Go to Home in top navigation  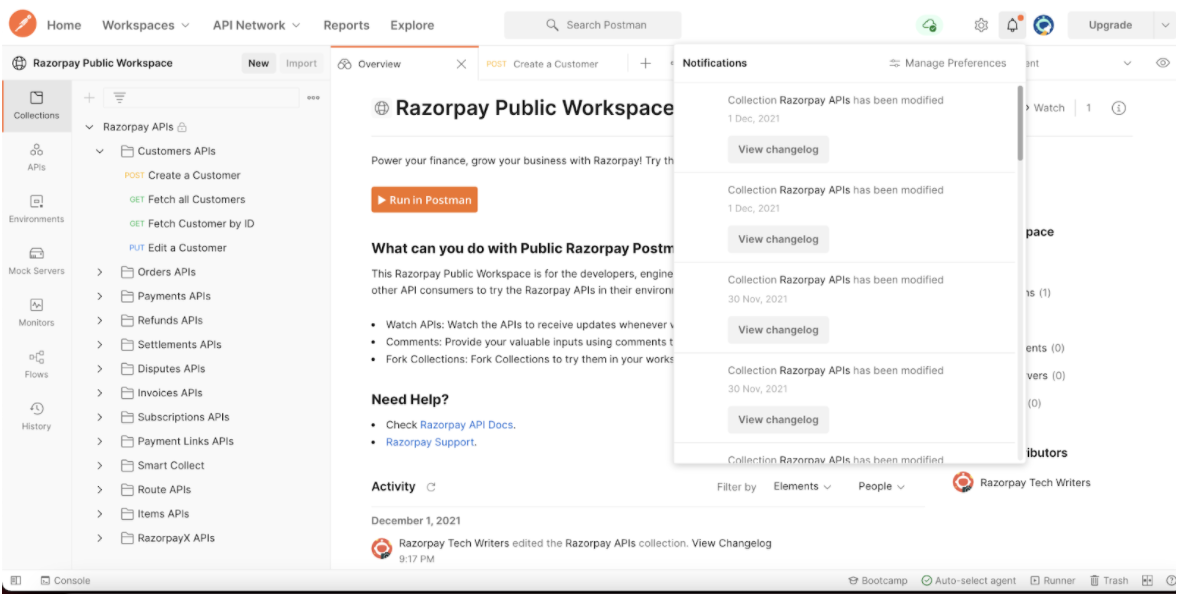64,25
